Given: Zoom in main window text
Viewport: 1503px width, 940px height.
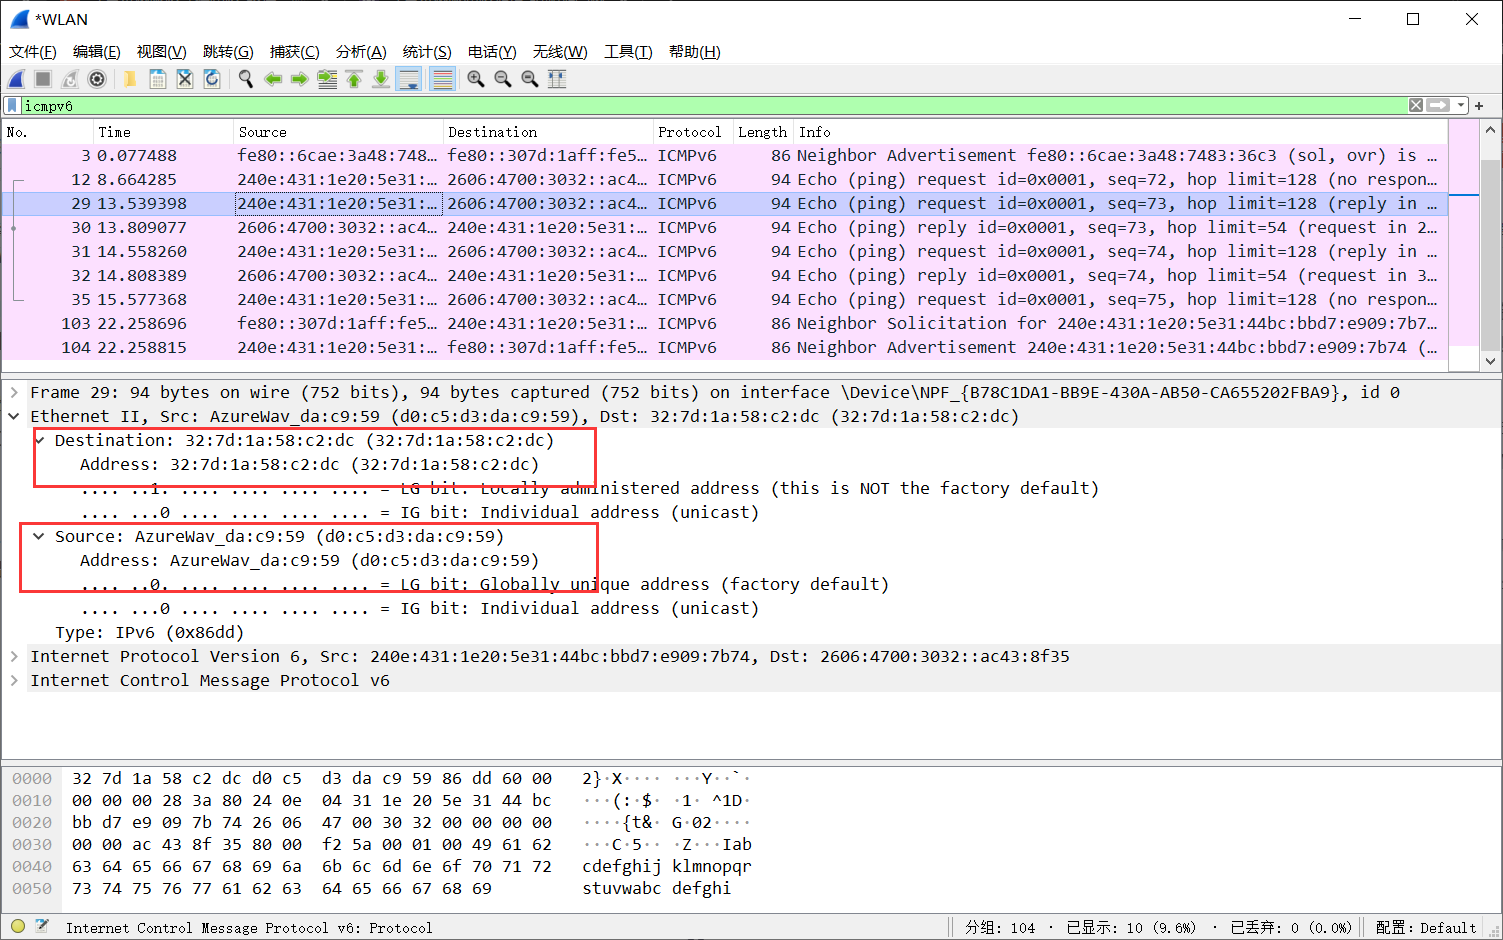Looking at the screenshot, I should click(x=476, y=79).
